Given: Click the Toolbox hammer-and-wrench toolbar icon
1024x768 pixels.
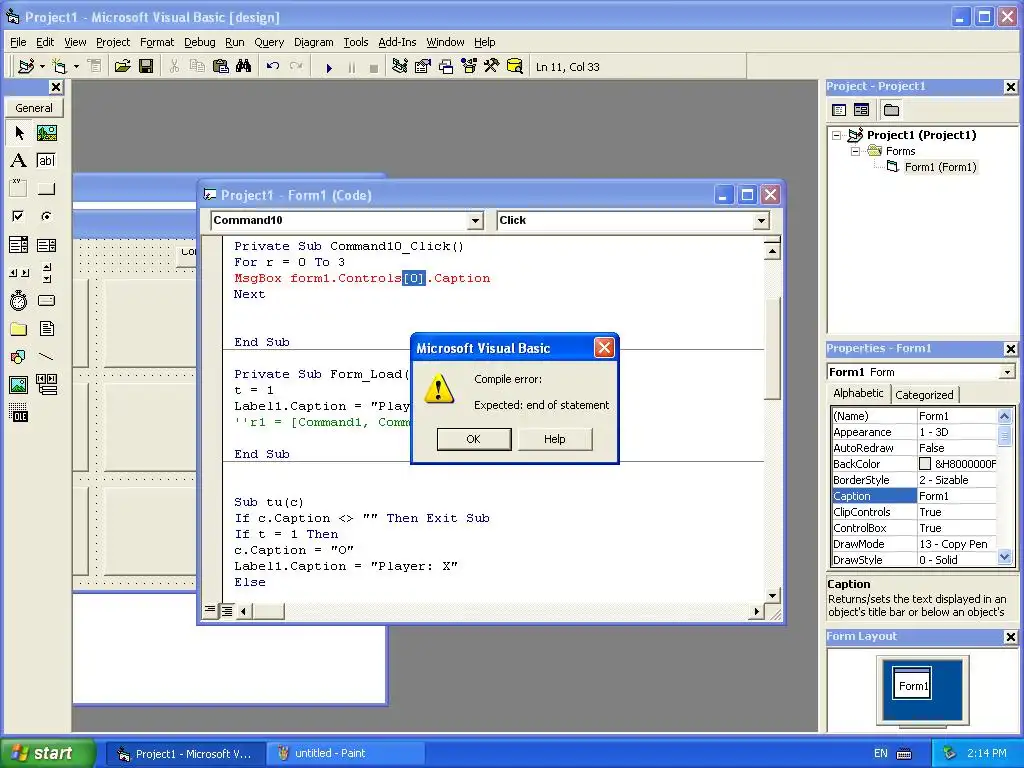Looking at the screenshot, I should 491,66.
